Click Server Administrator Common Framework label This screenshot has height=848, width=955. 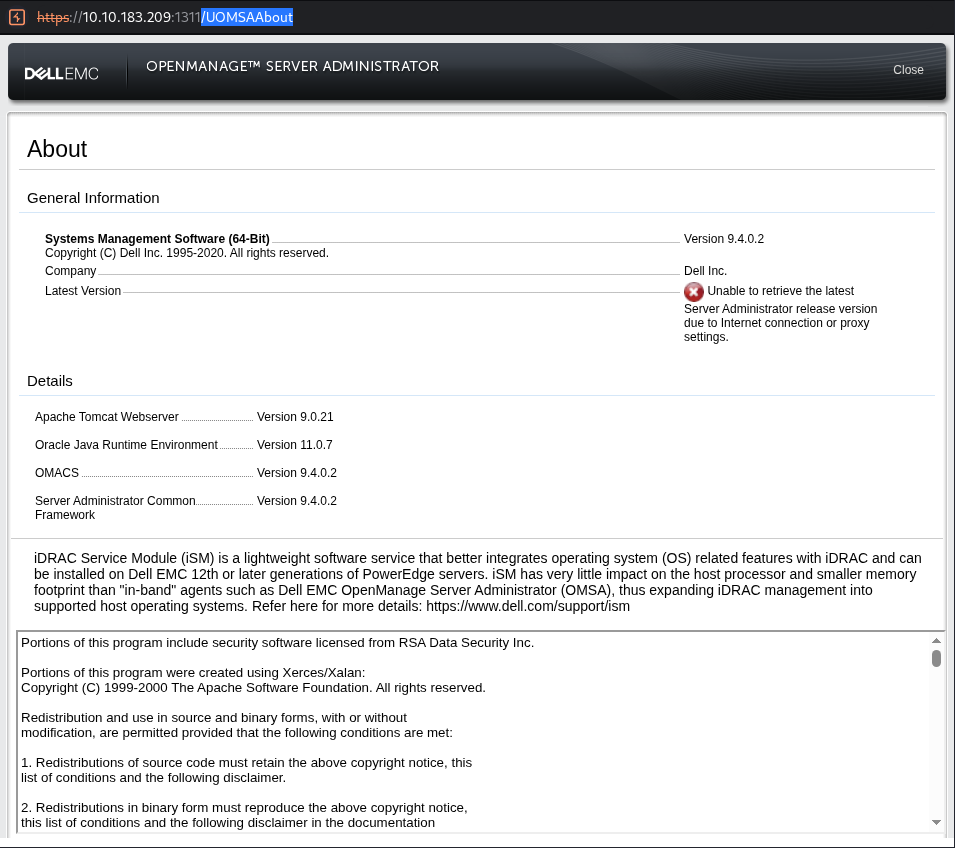(115, 507)
